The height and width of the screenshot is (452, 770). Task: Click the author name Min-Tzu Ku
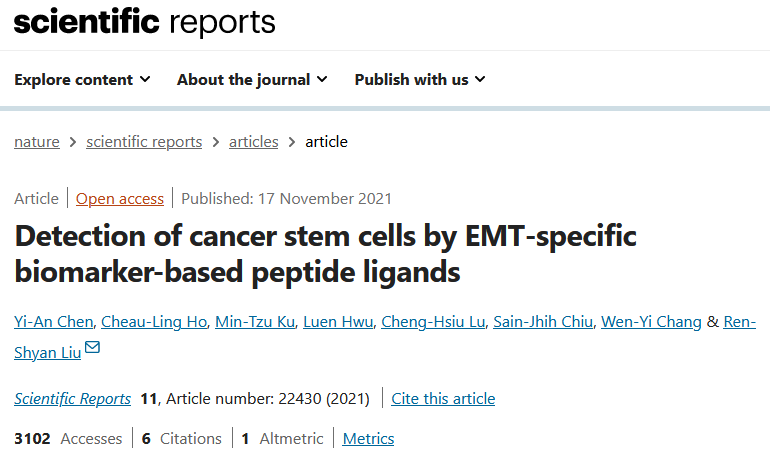point(255,322)
